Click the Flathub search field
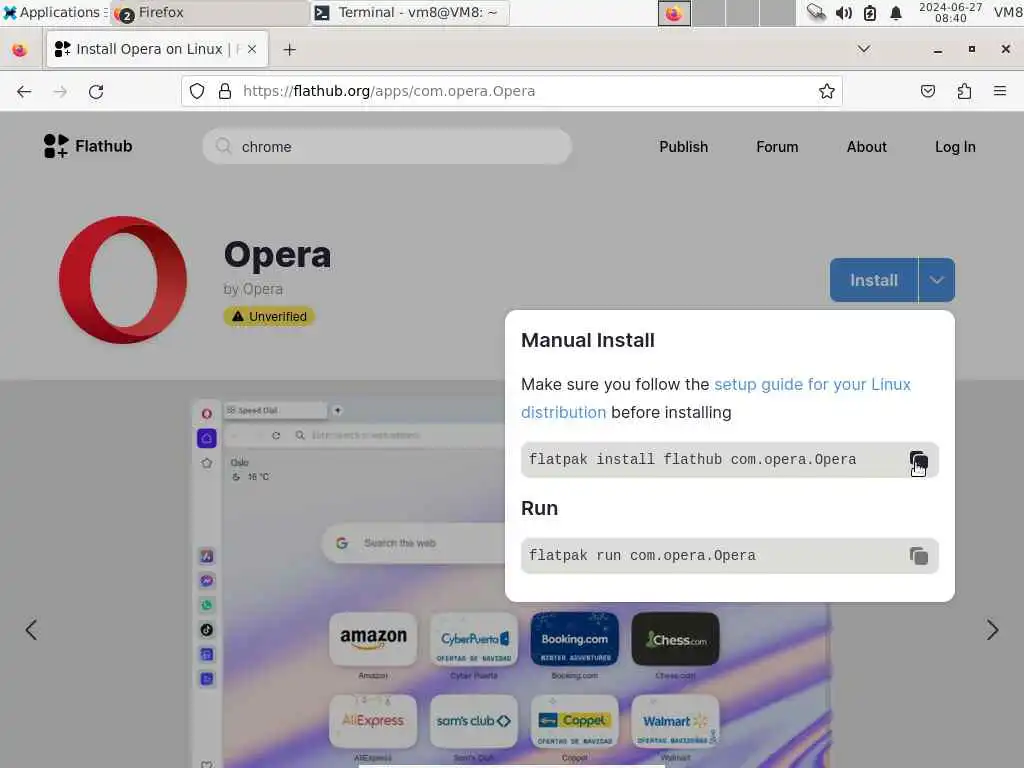The height and width of the screenshot is (768, 1024). 387,146
